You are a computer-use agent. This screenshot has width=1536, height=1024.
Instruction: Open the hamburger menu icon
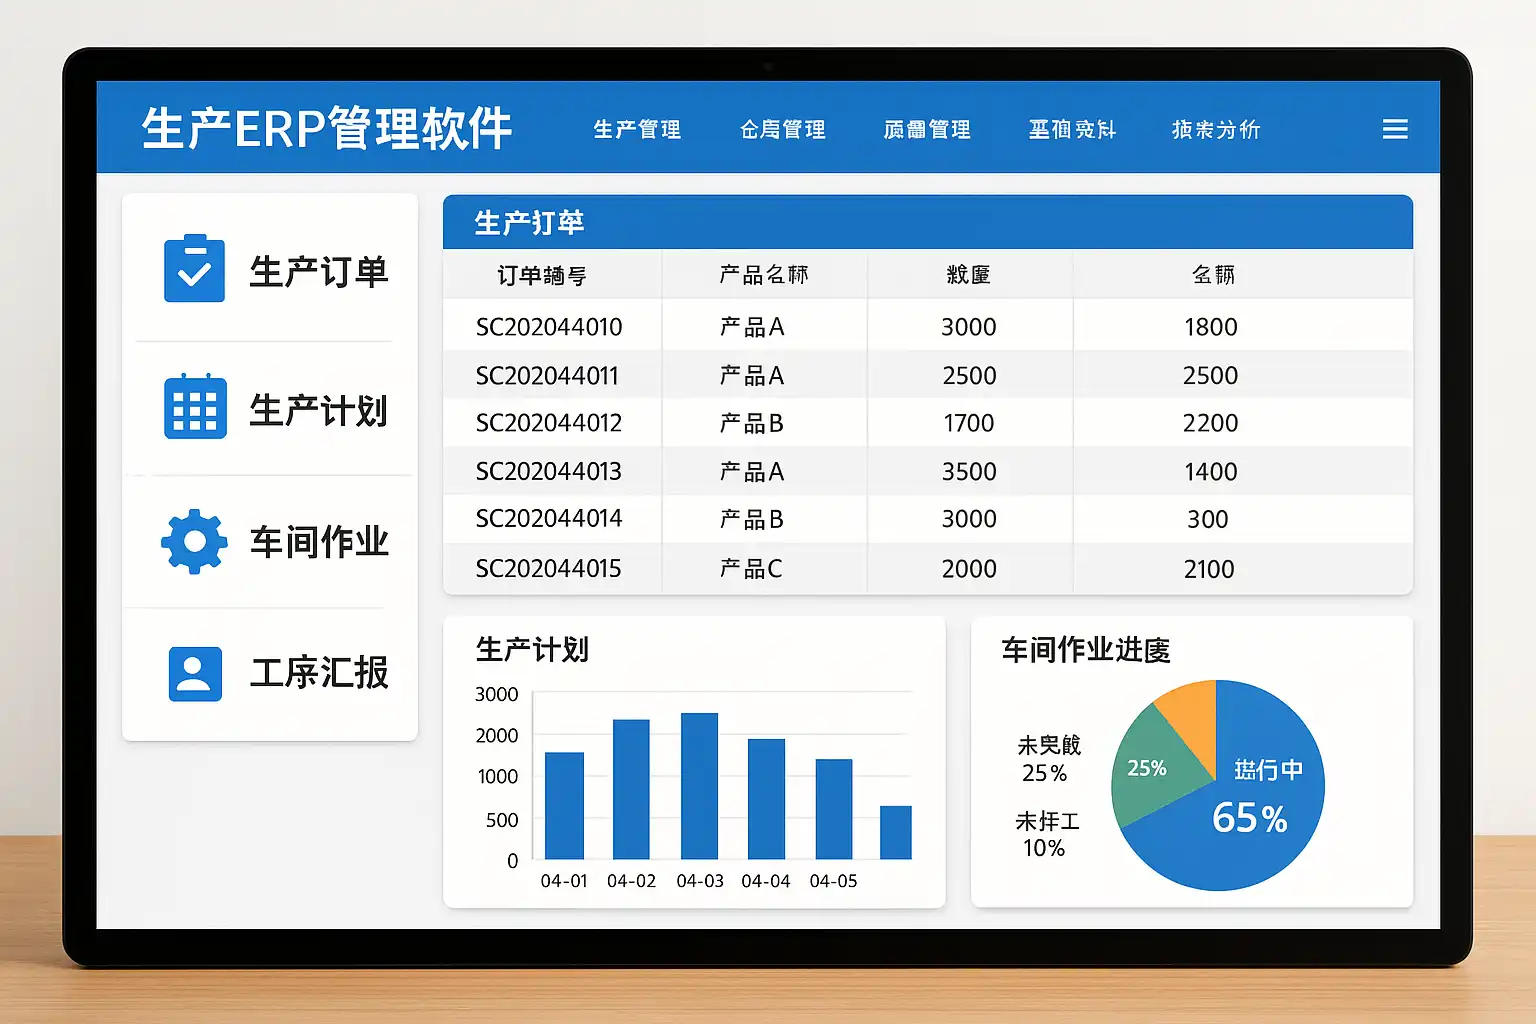click(x=1395, y=129)
